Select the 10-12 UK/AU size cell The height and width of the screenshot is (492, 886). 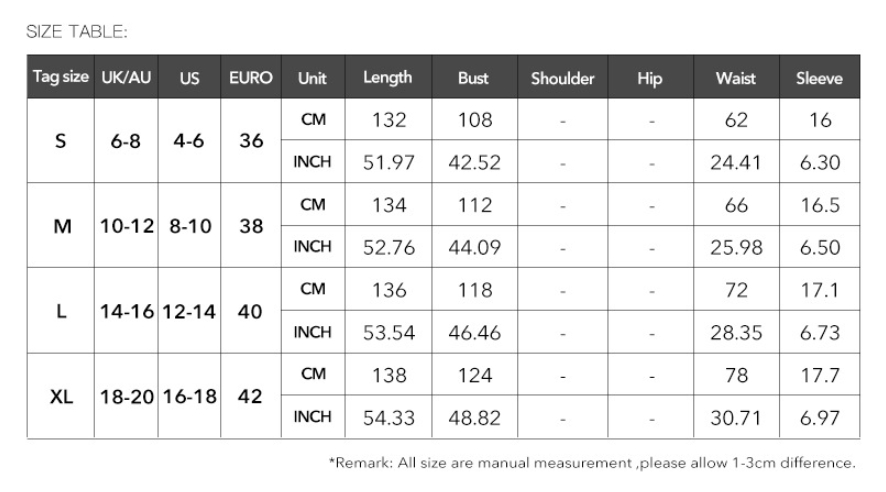pos(127,226)
